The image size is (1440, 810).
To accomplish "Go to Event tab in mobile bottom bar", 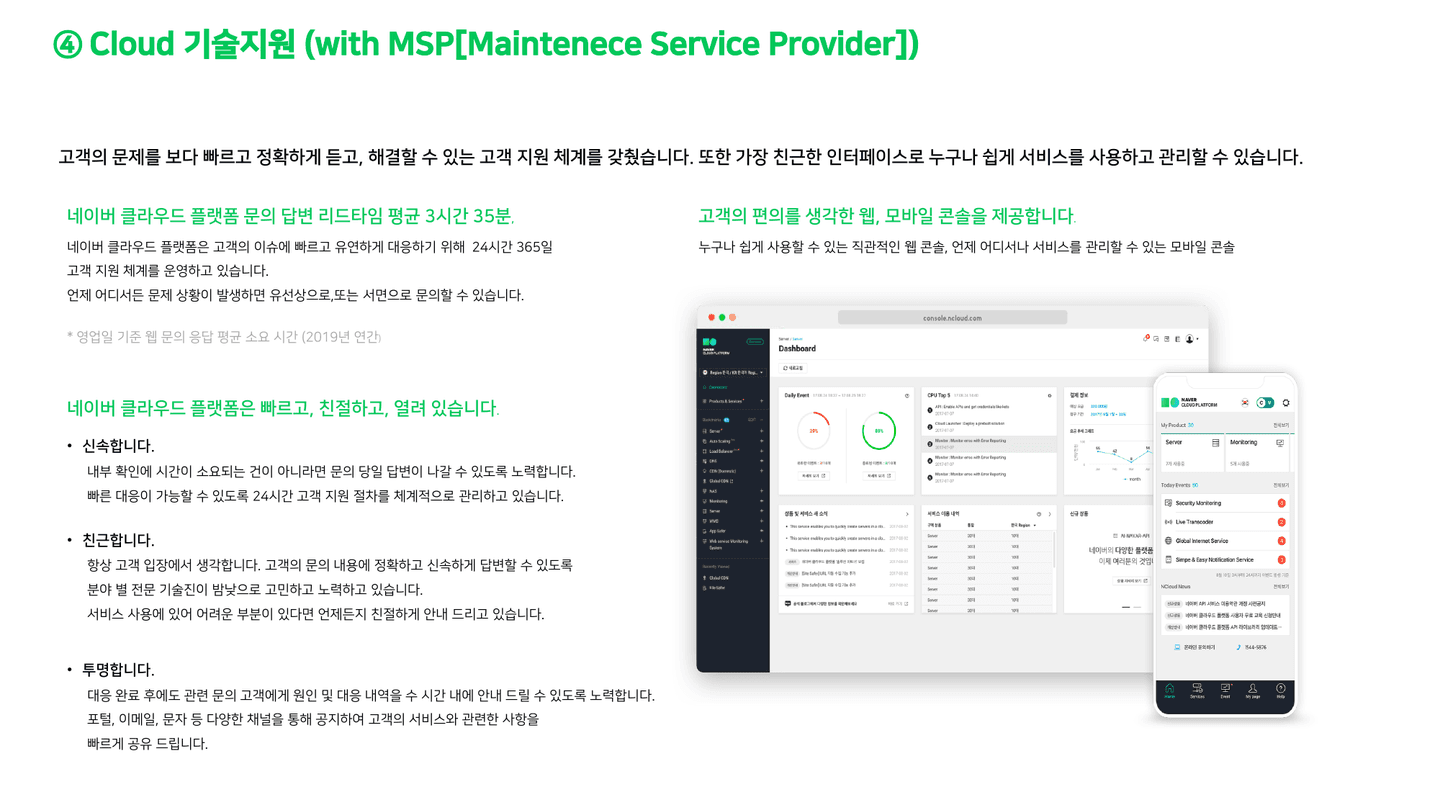I will pyautogui.click(x=1225, y=691).
